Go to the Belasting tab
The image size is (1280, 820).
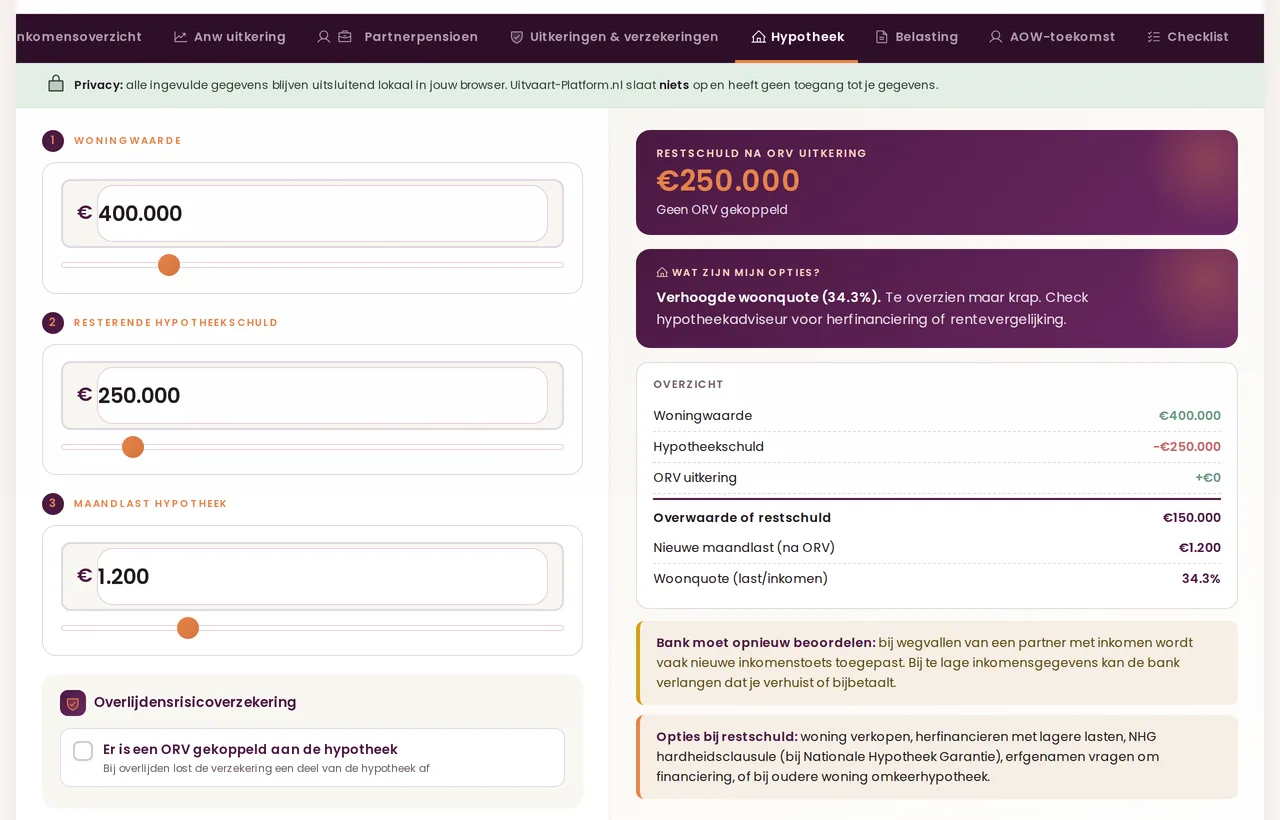(916, 37)
